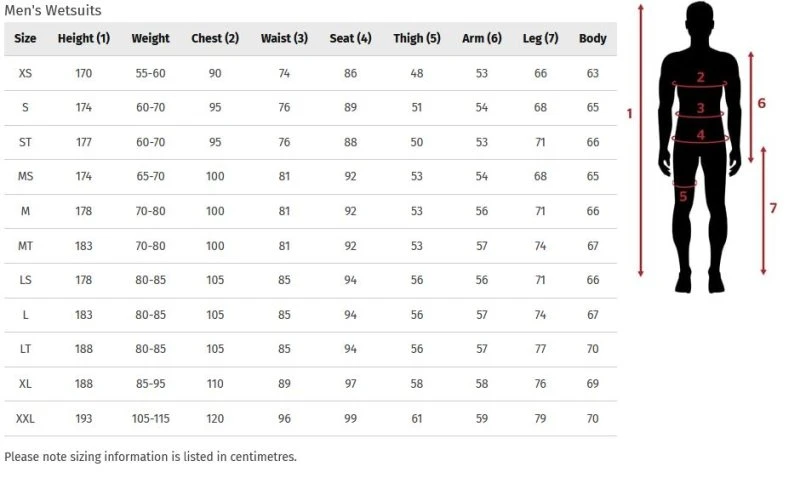Click the waist marker 3 on the silhouette
Viewport: 800px width, 478px height.
(701, 108)
